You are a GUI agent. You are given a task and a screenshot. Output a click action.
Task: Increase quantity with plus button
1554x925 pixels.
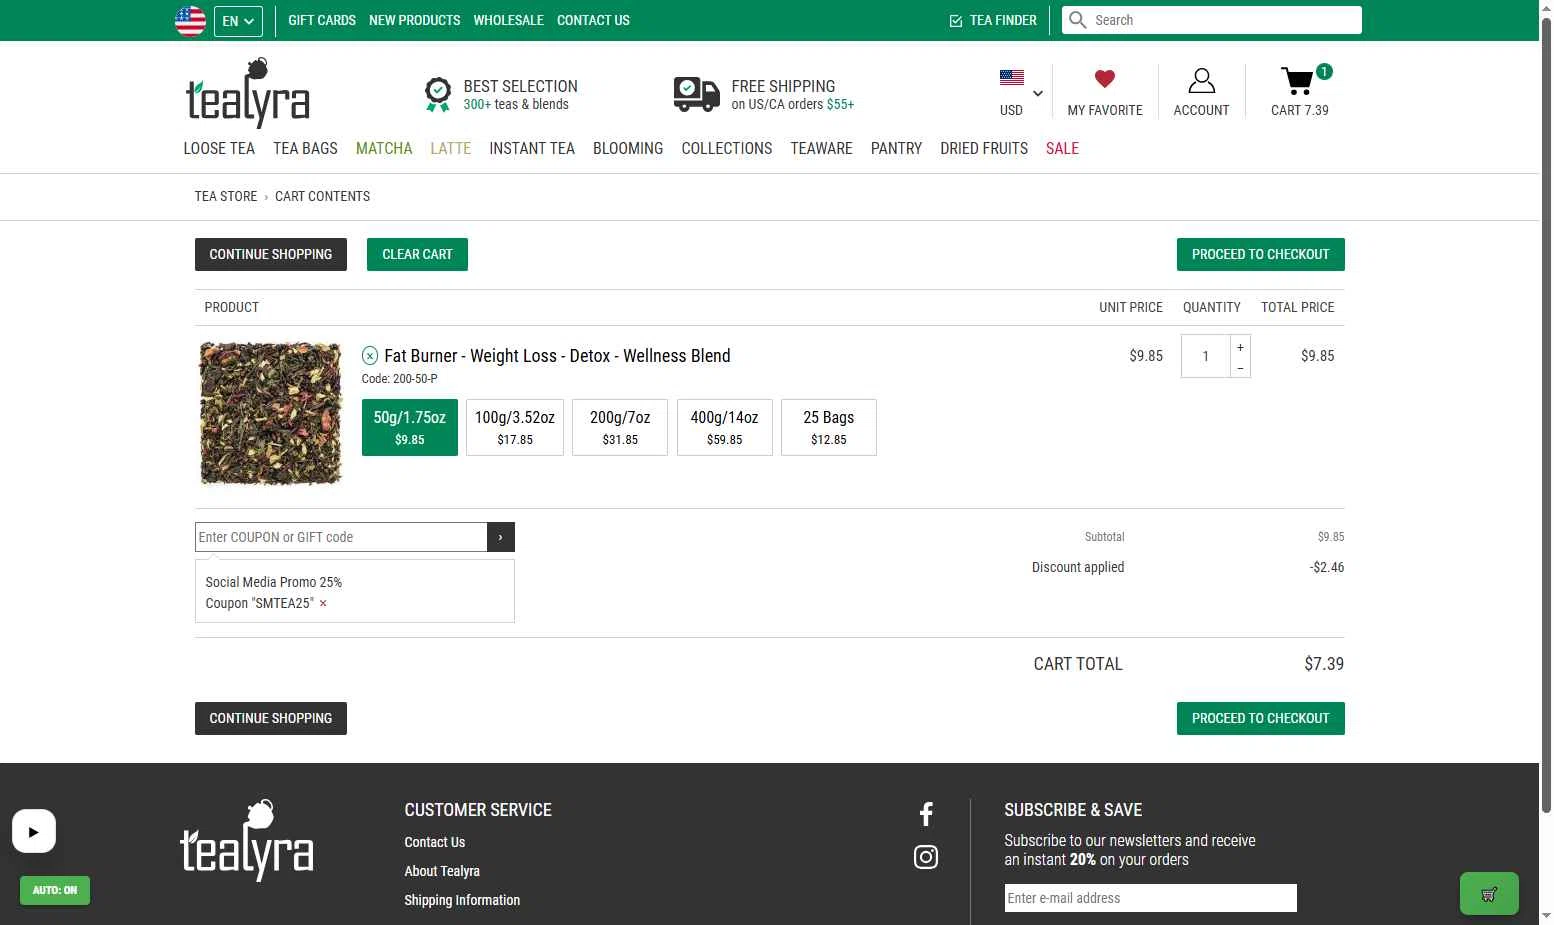tap(1240, 346)
